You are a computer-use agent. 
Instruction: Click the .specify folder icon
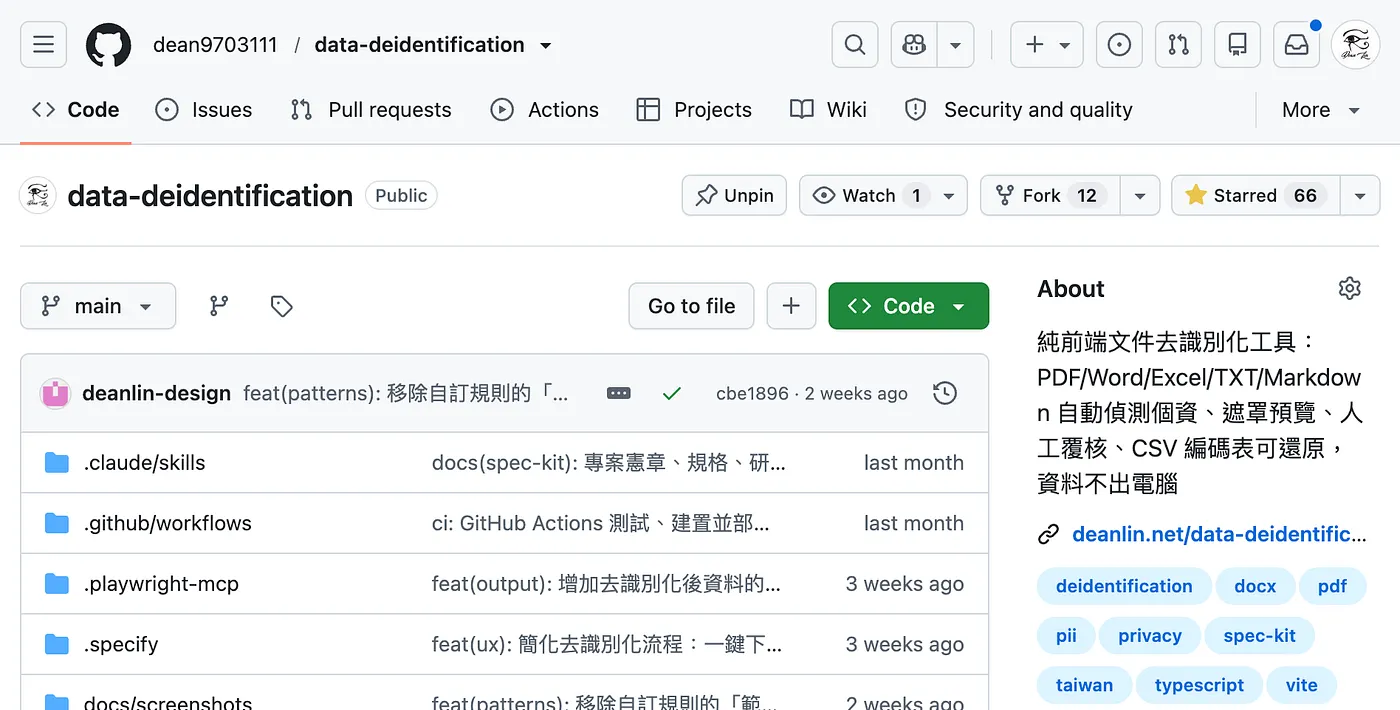point(57,644)
